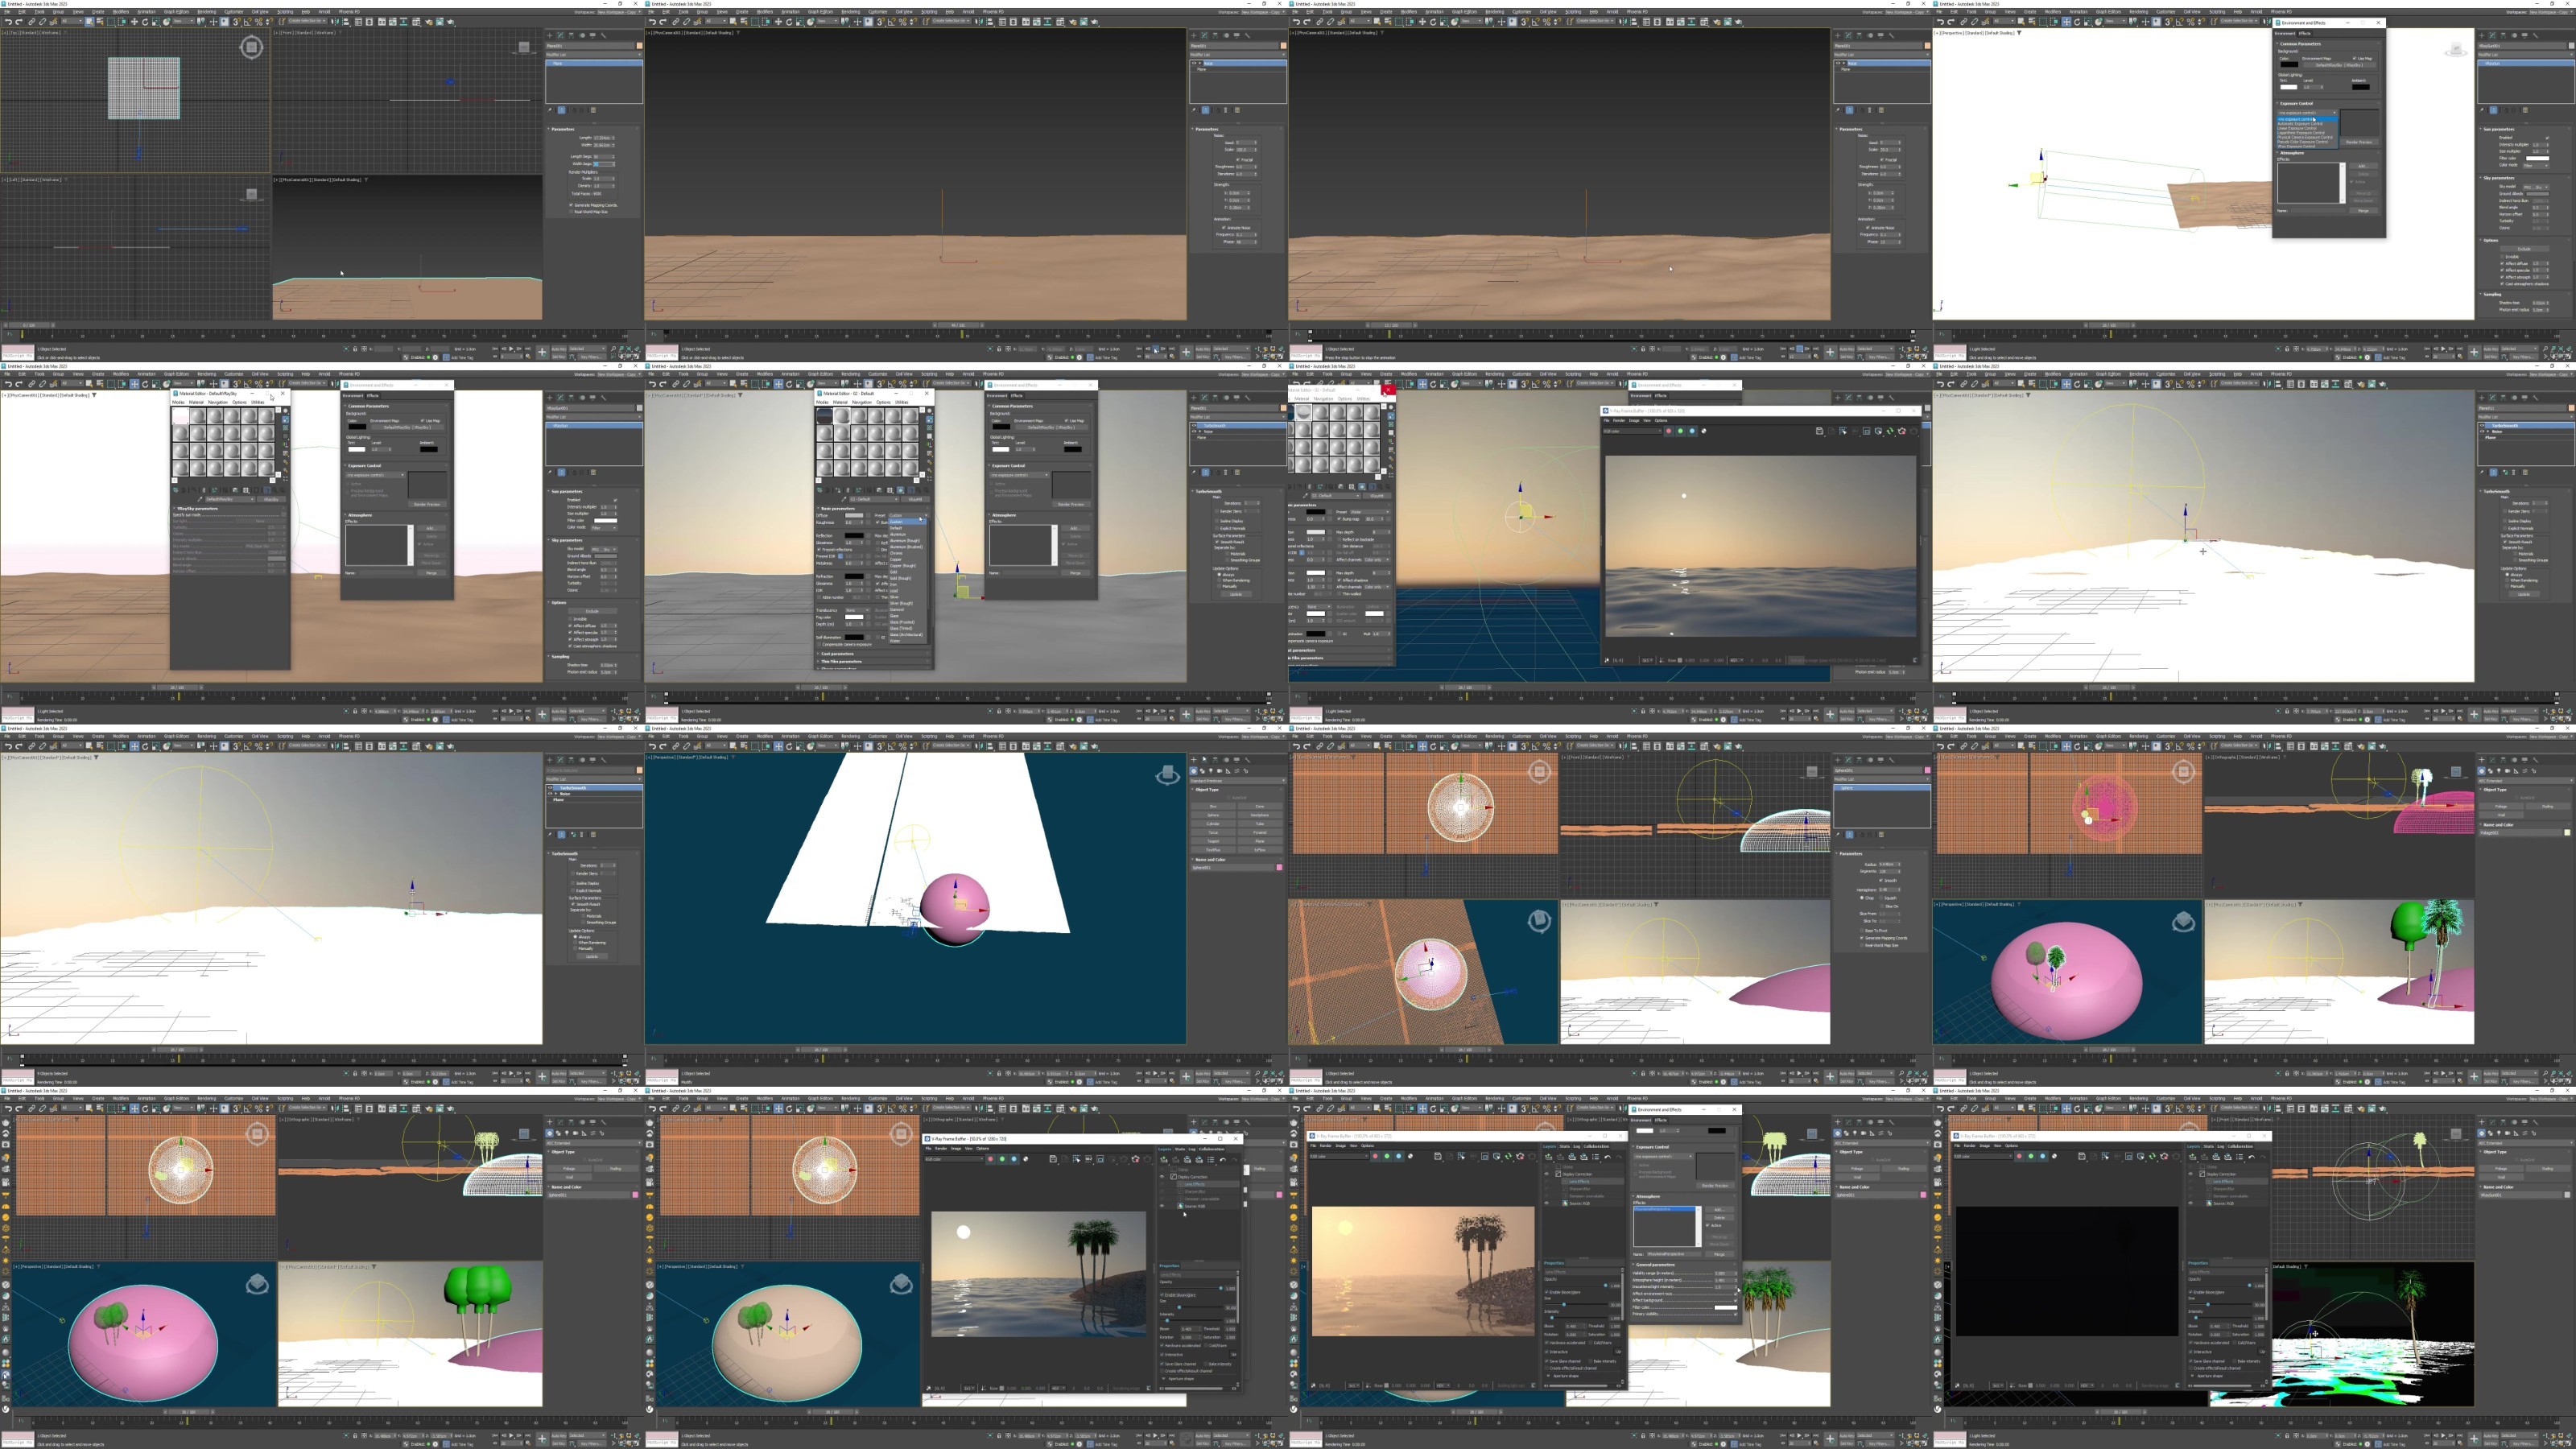Open Mirror tool in the Plane001 four-viewport frame

[x=335, y=22]
